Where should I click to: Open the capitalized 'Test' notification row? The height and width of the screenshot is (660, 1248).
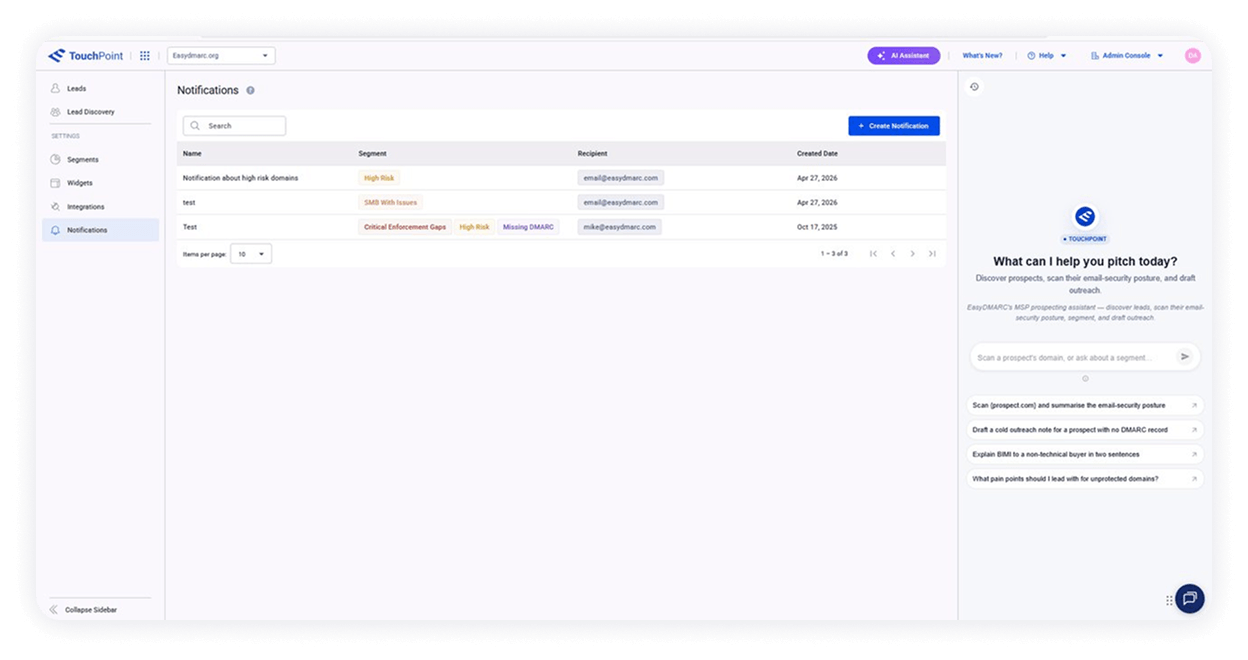(561, 227)
